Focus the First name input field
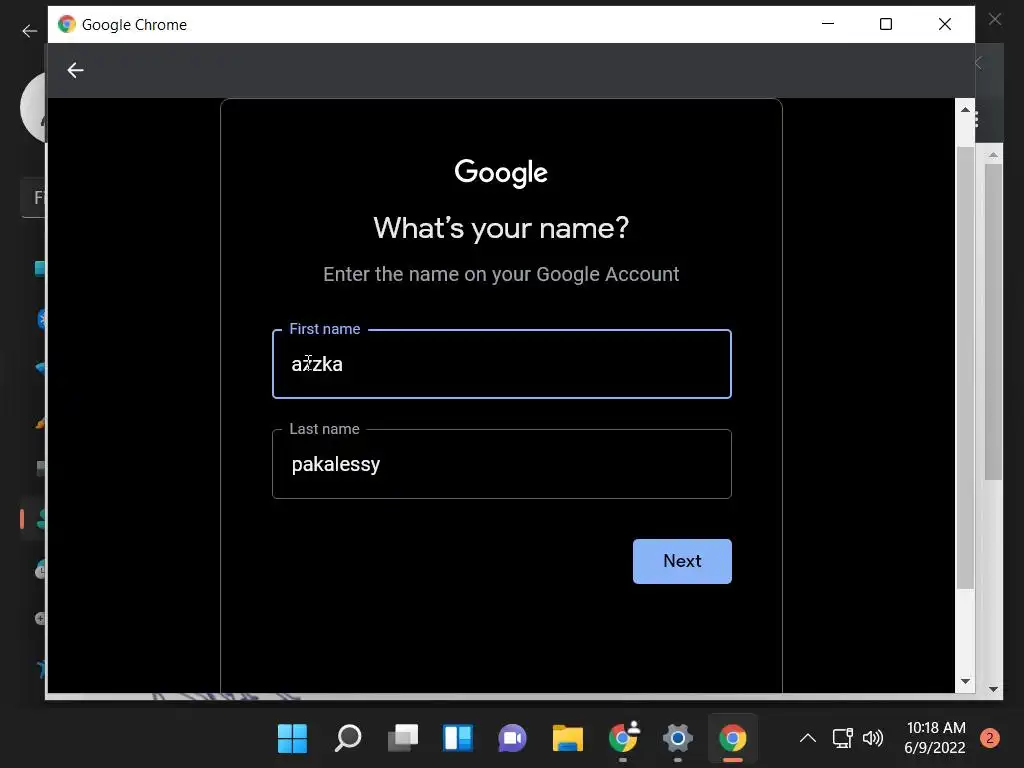Screen dimensions: 1024x768 coord(502,364)
